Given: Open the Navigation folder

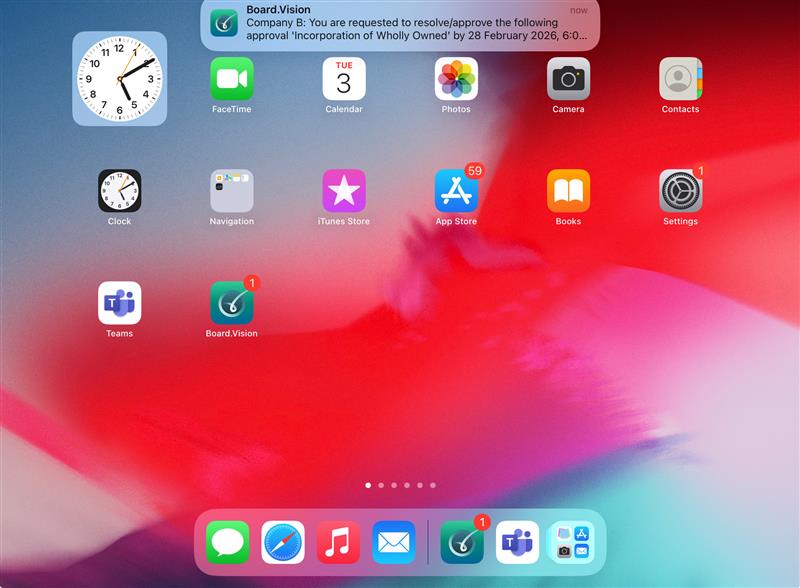Looking at the screenshot, I should pos(232,191).
